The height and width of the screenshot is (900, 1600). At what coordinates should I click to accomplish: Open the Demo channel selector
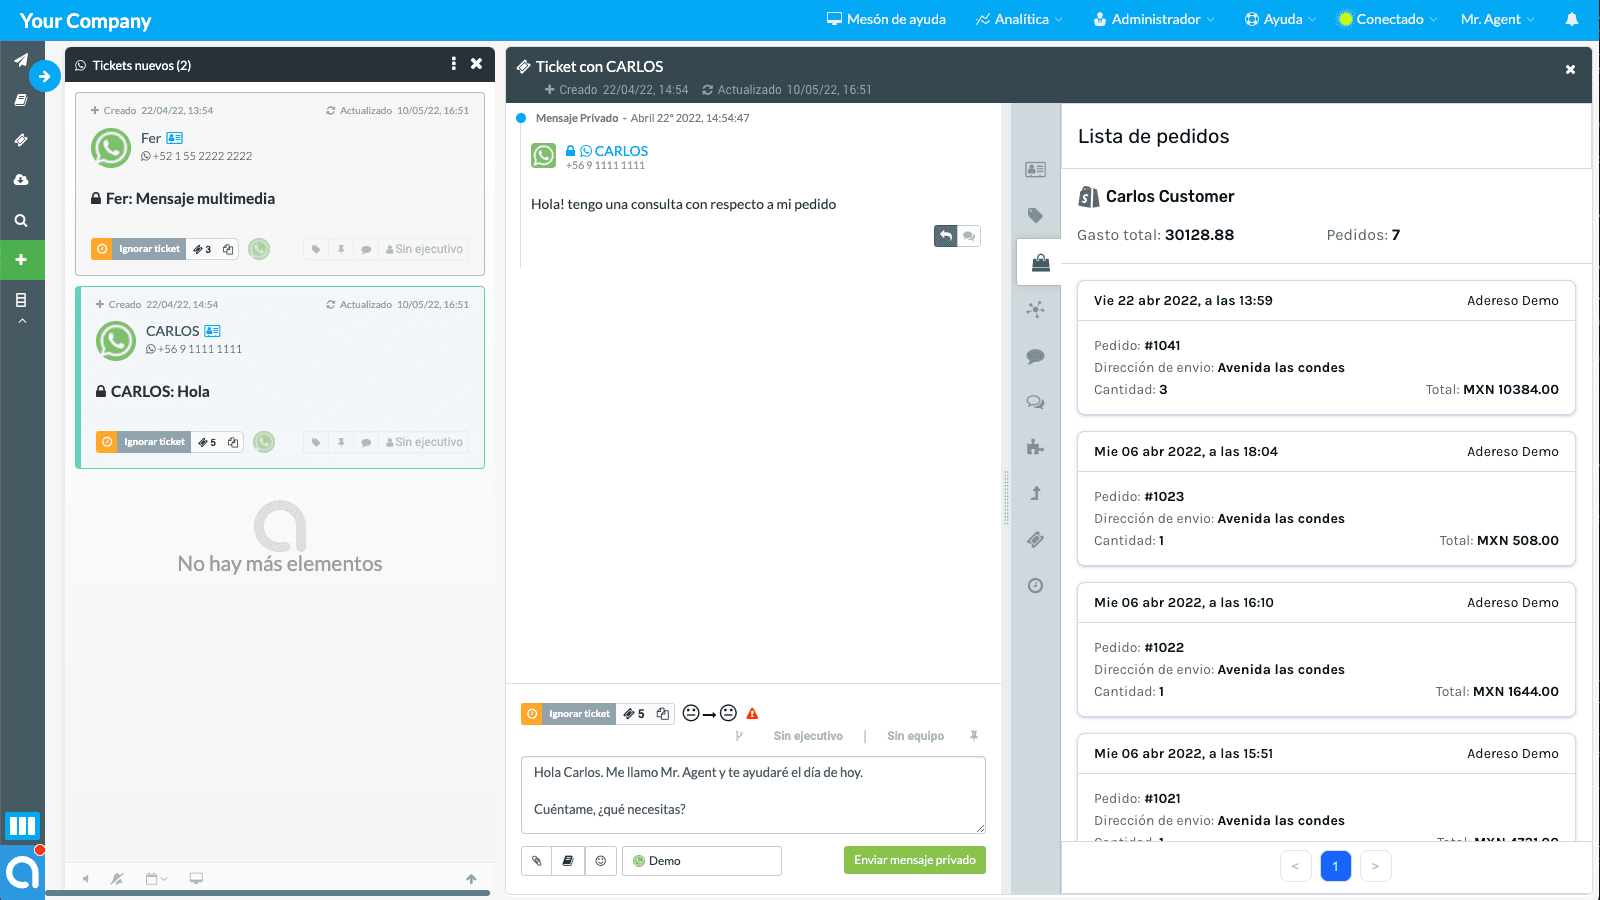(x=702, y=861)
